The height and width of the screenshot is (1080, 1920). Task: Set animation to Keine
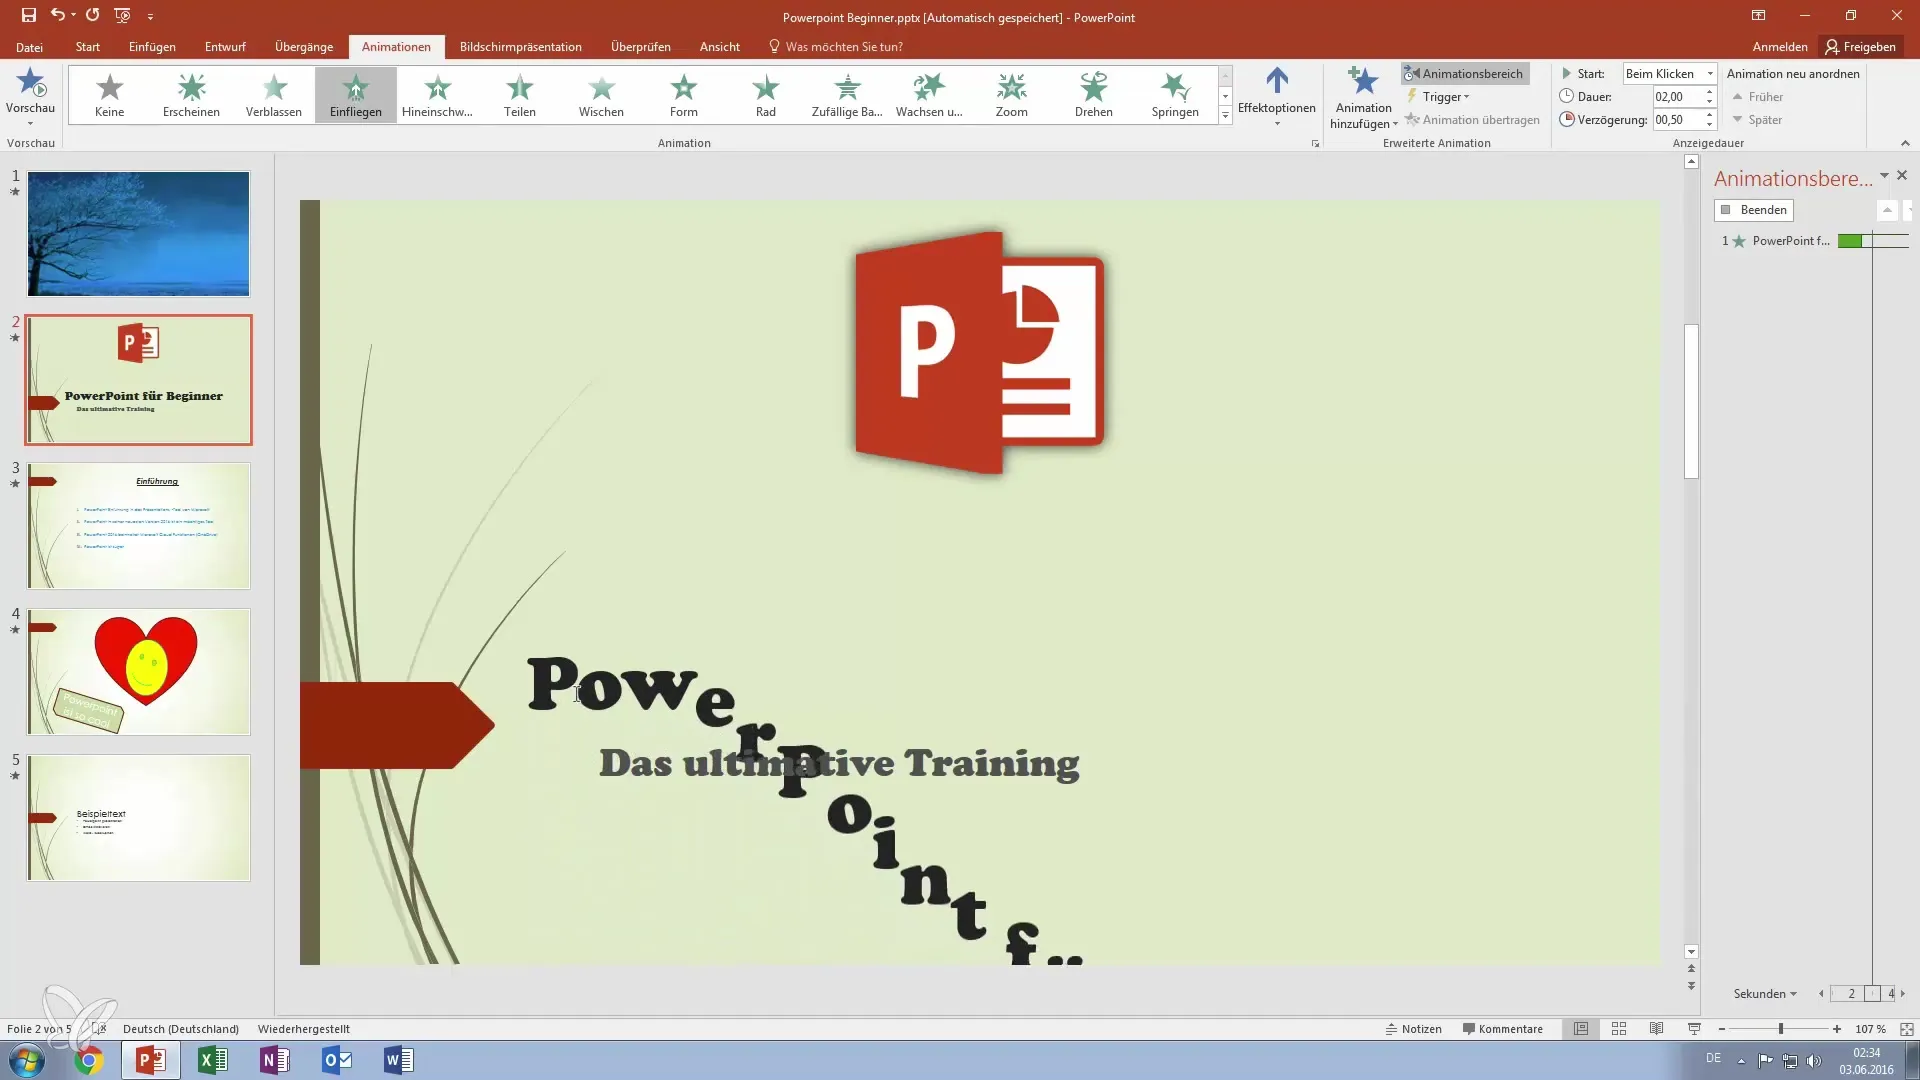(x=109, y=96)
